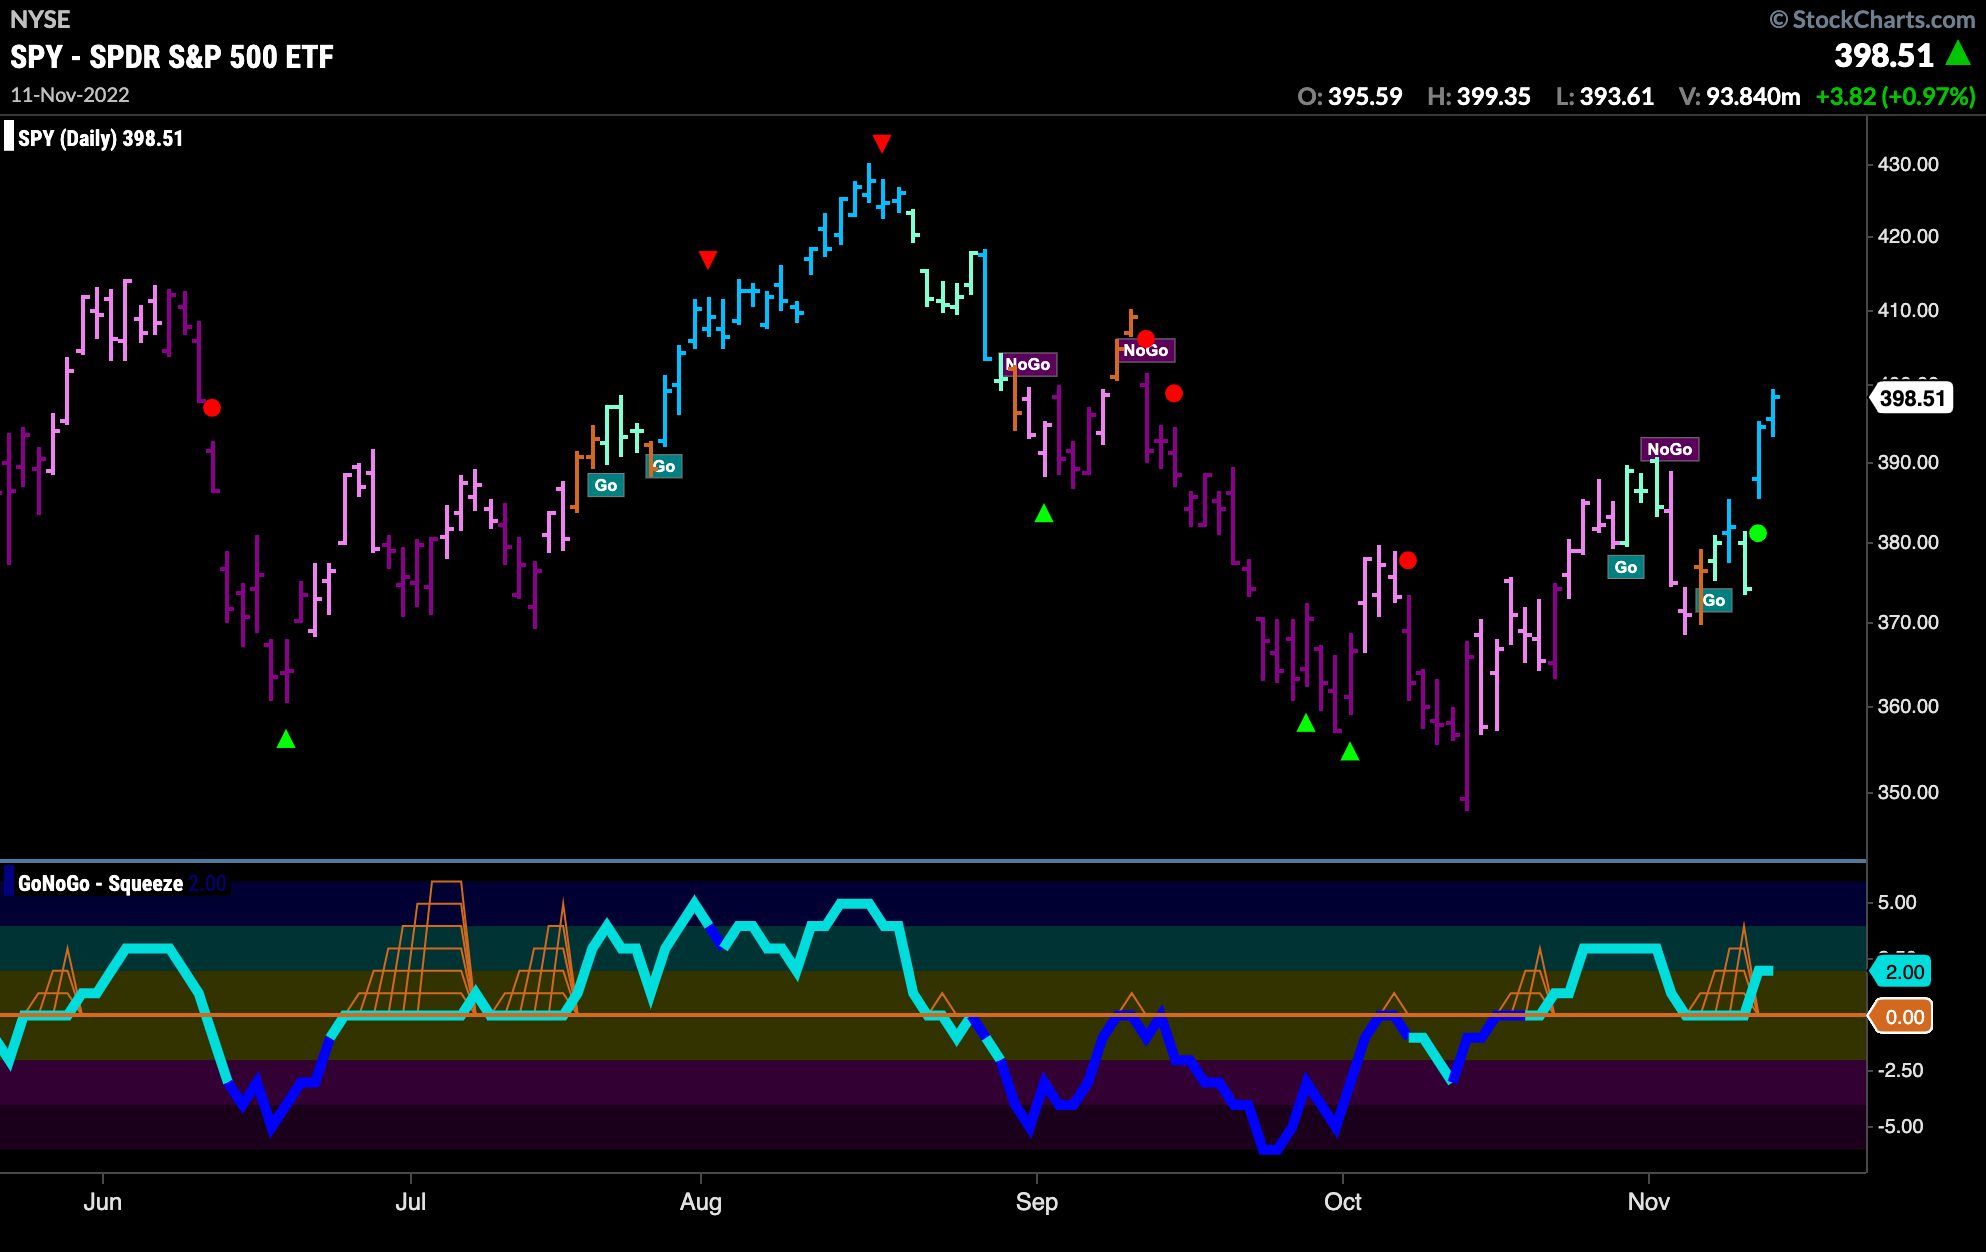
Task: Click the Go label below November bars
Action: tap(1714, 600)
